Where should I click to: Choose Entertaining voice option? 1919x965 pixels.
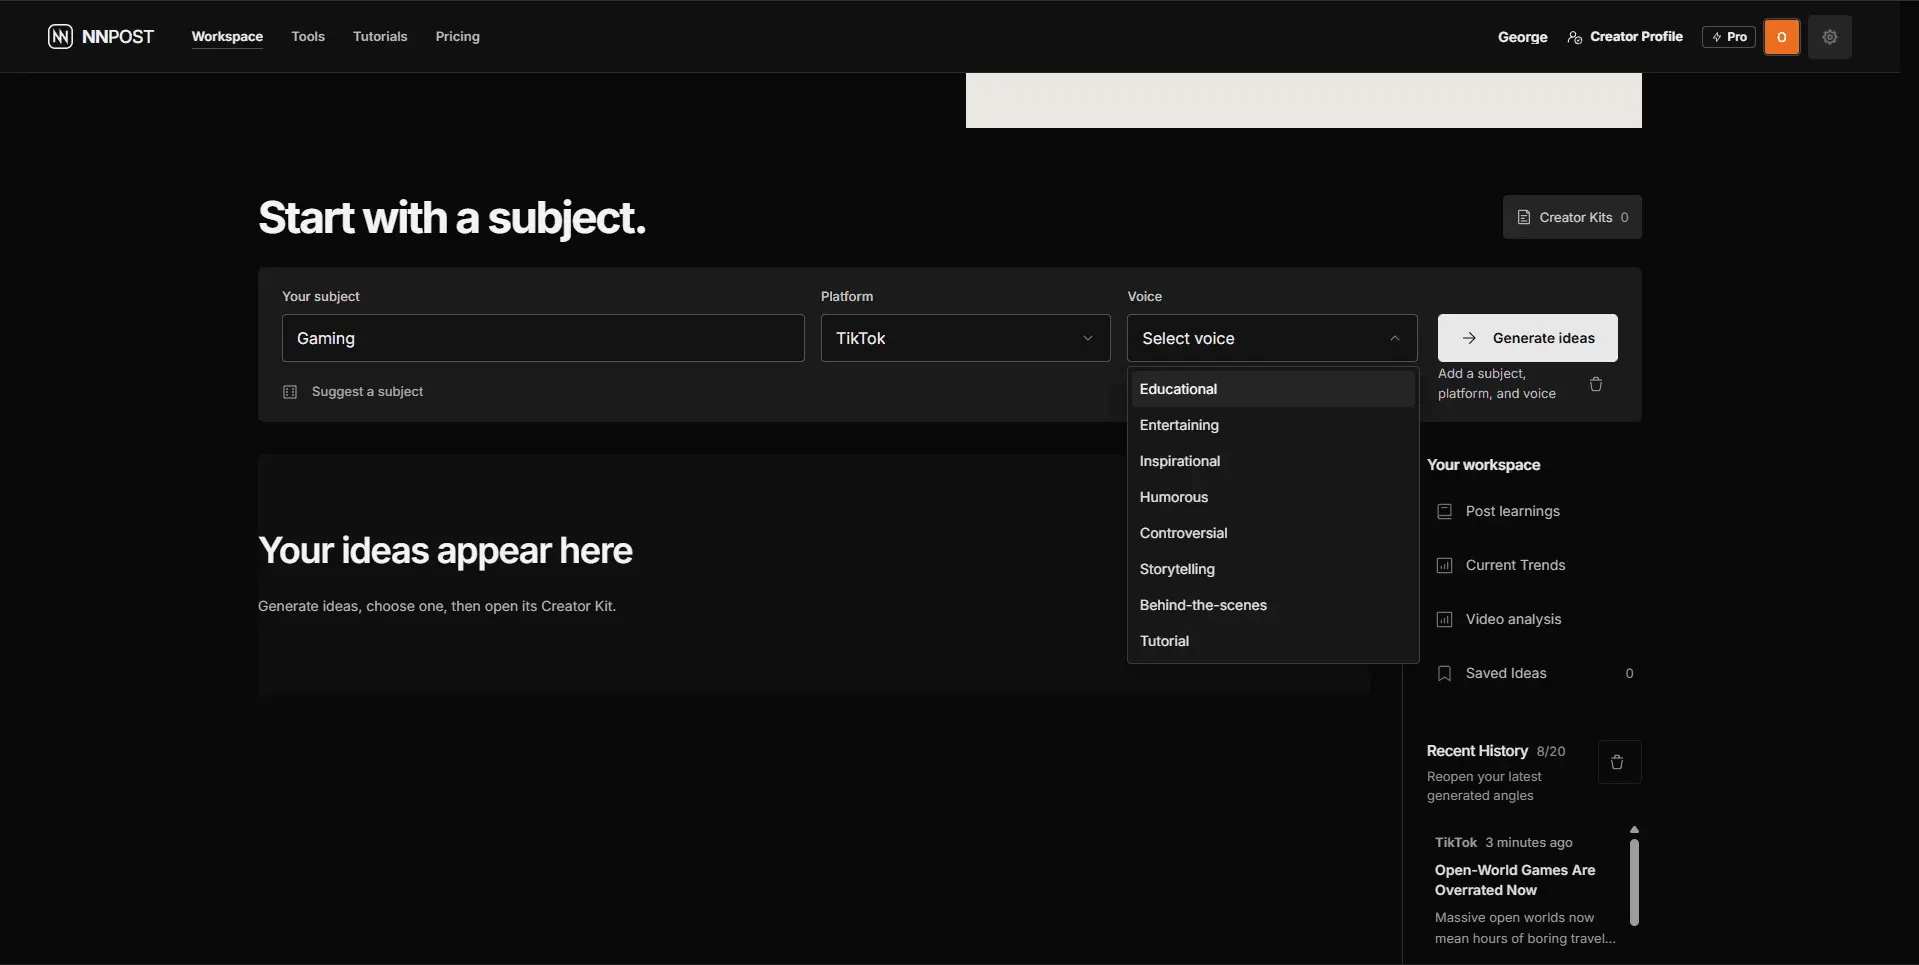1272,425
